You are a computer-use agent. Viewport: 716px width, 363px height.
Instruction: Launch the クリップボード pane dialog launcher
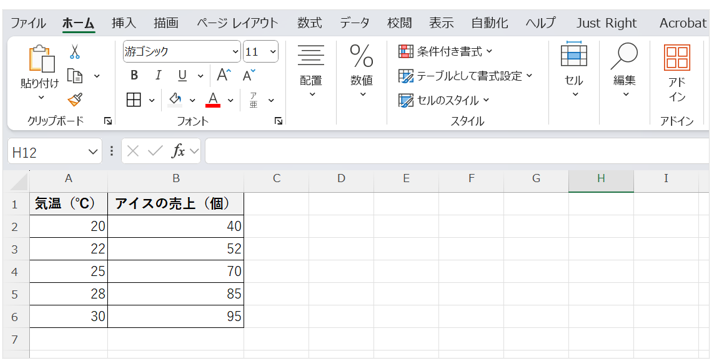pyautogui.click(x=108, y=121)
